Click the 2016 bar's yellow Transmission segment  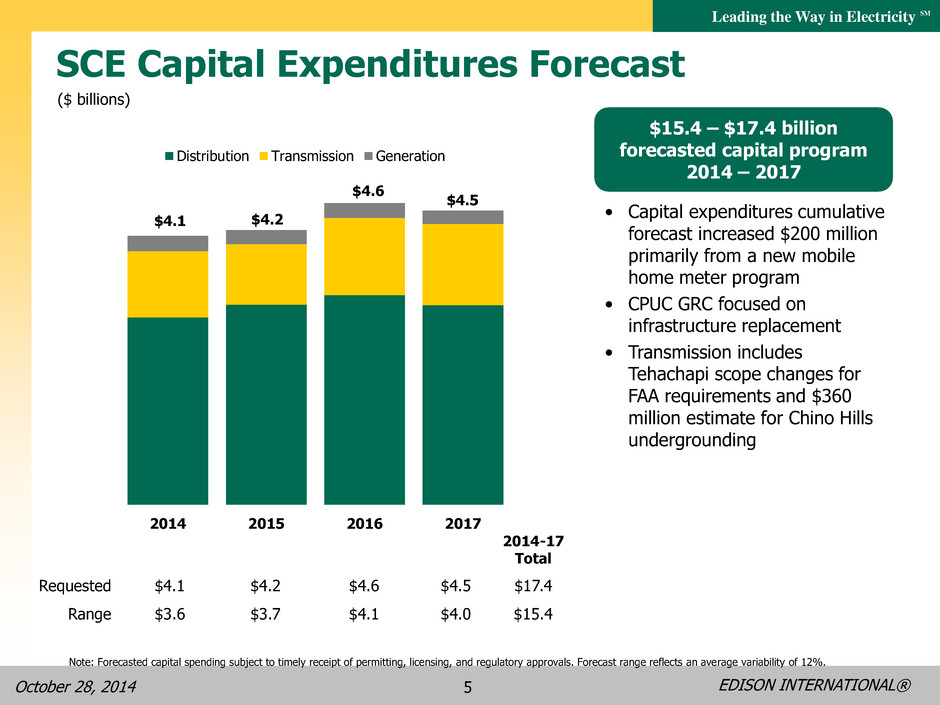[364, 257]
